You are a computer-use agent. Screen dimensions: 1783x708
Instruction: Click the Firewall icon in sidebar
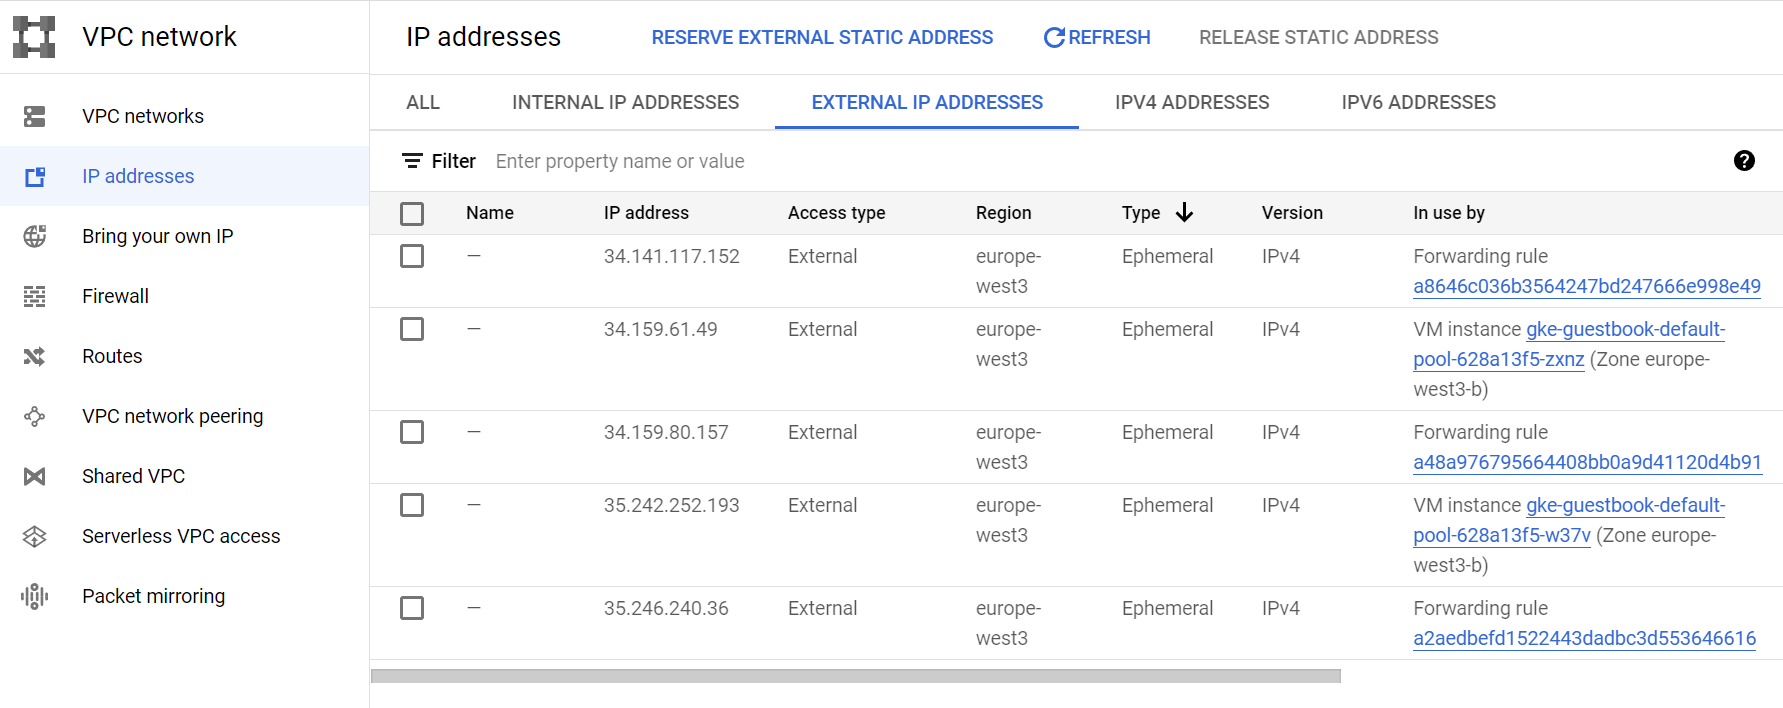pos(35,297)
